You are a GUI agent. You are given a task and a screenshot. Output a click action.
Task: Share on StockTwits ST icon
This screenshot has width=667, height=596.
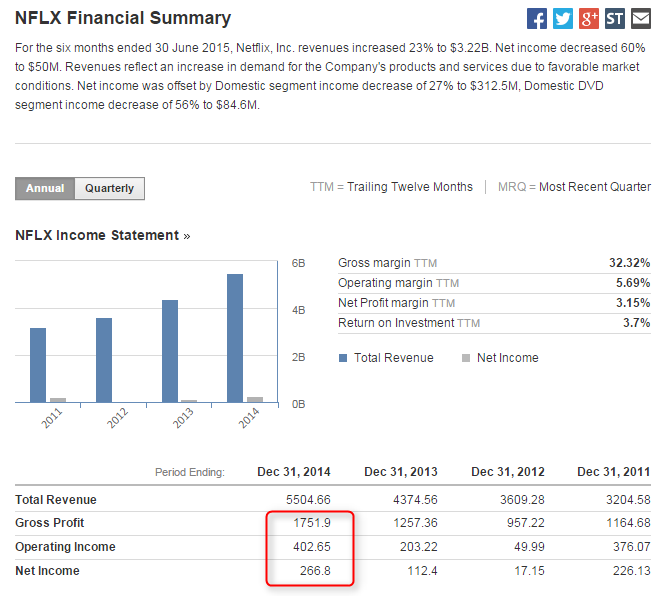[x=614, y=19]
